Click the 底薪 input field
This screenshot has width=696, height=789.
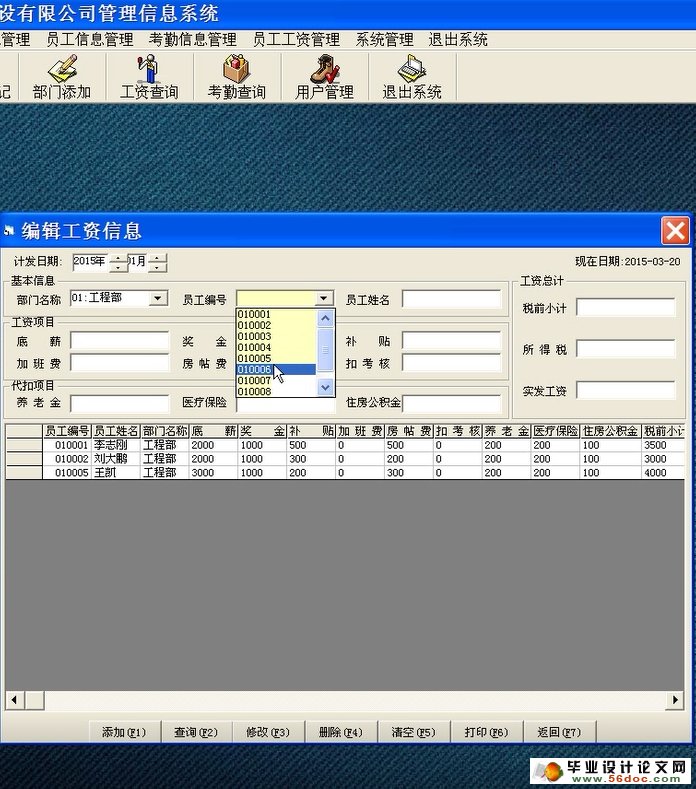pyautogui.click(x=120, y=341)
